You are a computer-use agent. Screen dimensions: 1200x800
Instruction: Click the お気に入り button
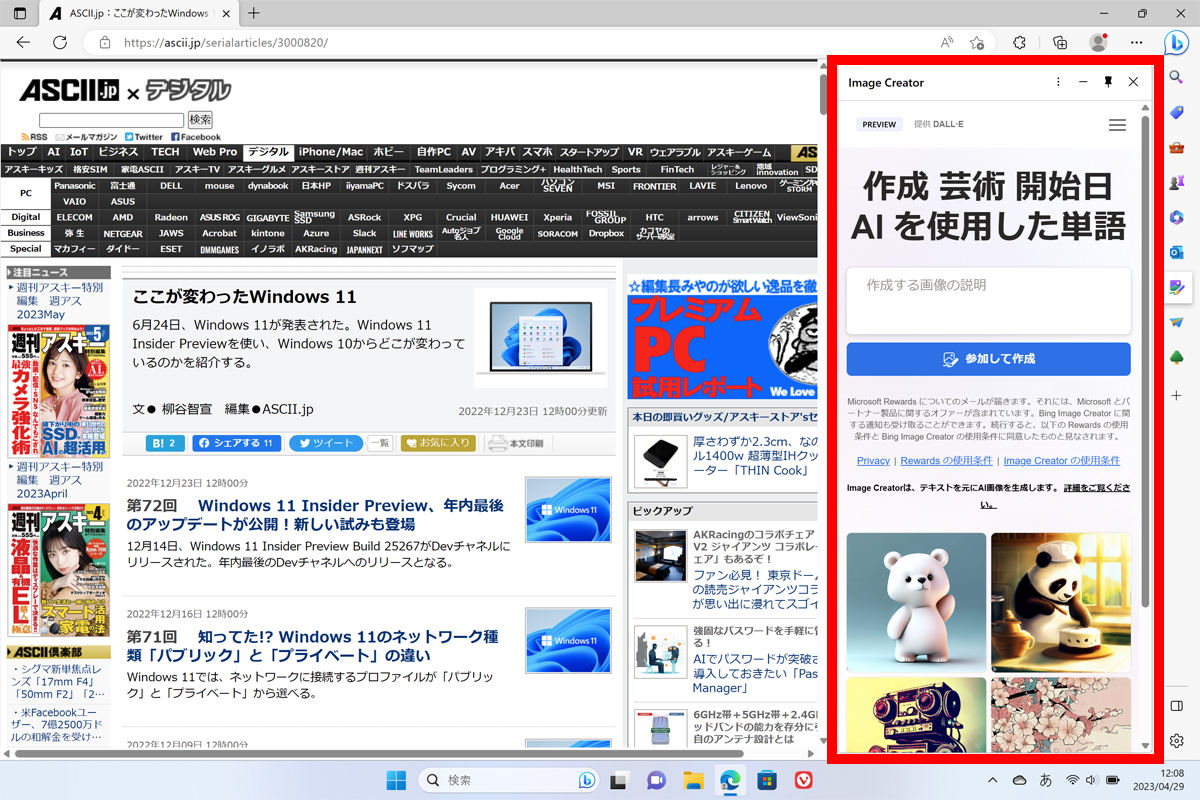coord(438,443)
